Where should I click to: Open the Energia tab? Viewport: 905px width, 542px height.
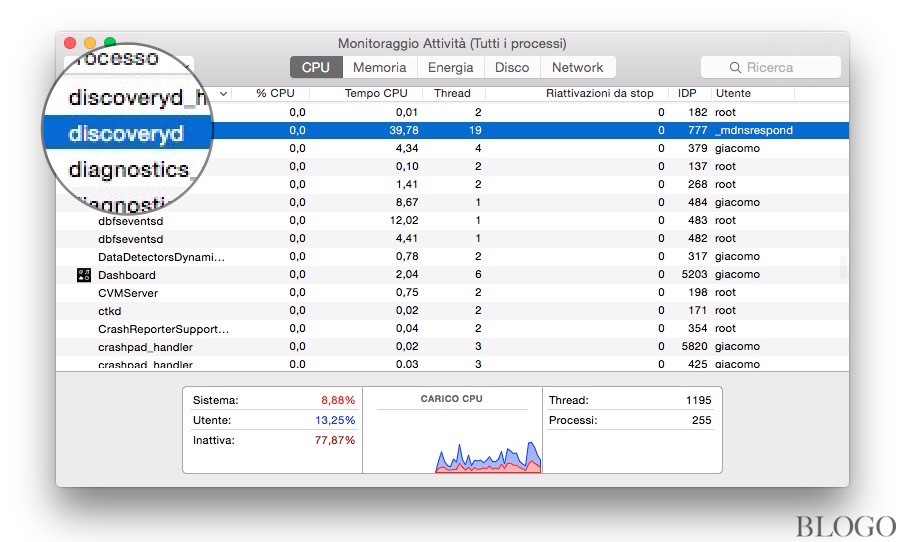(x=451, y=68)
